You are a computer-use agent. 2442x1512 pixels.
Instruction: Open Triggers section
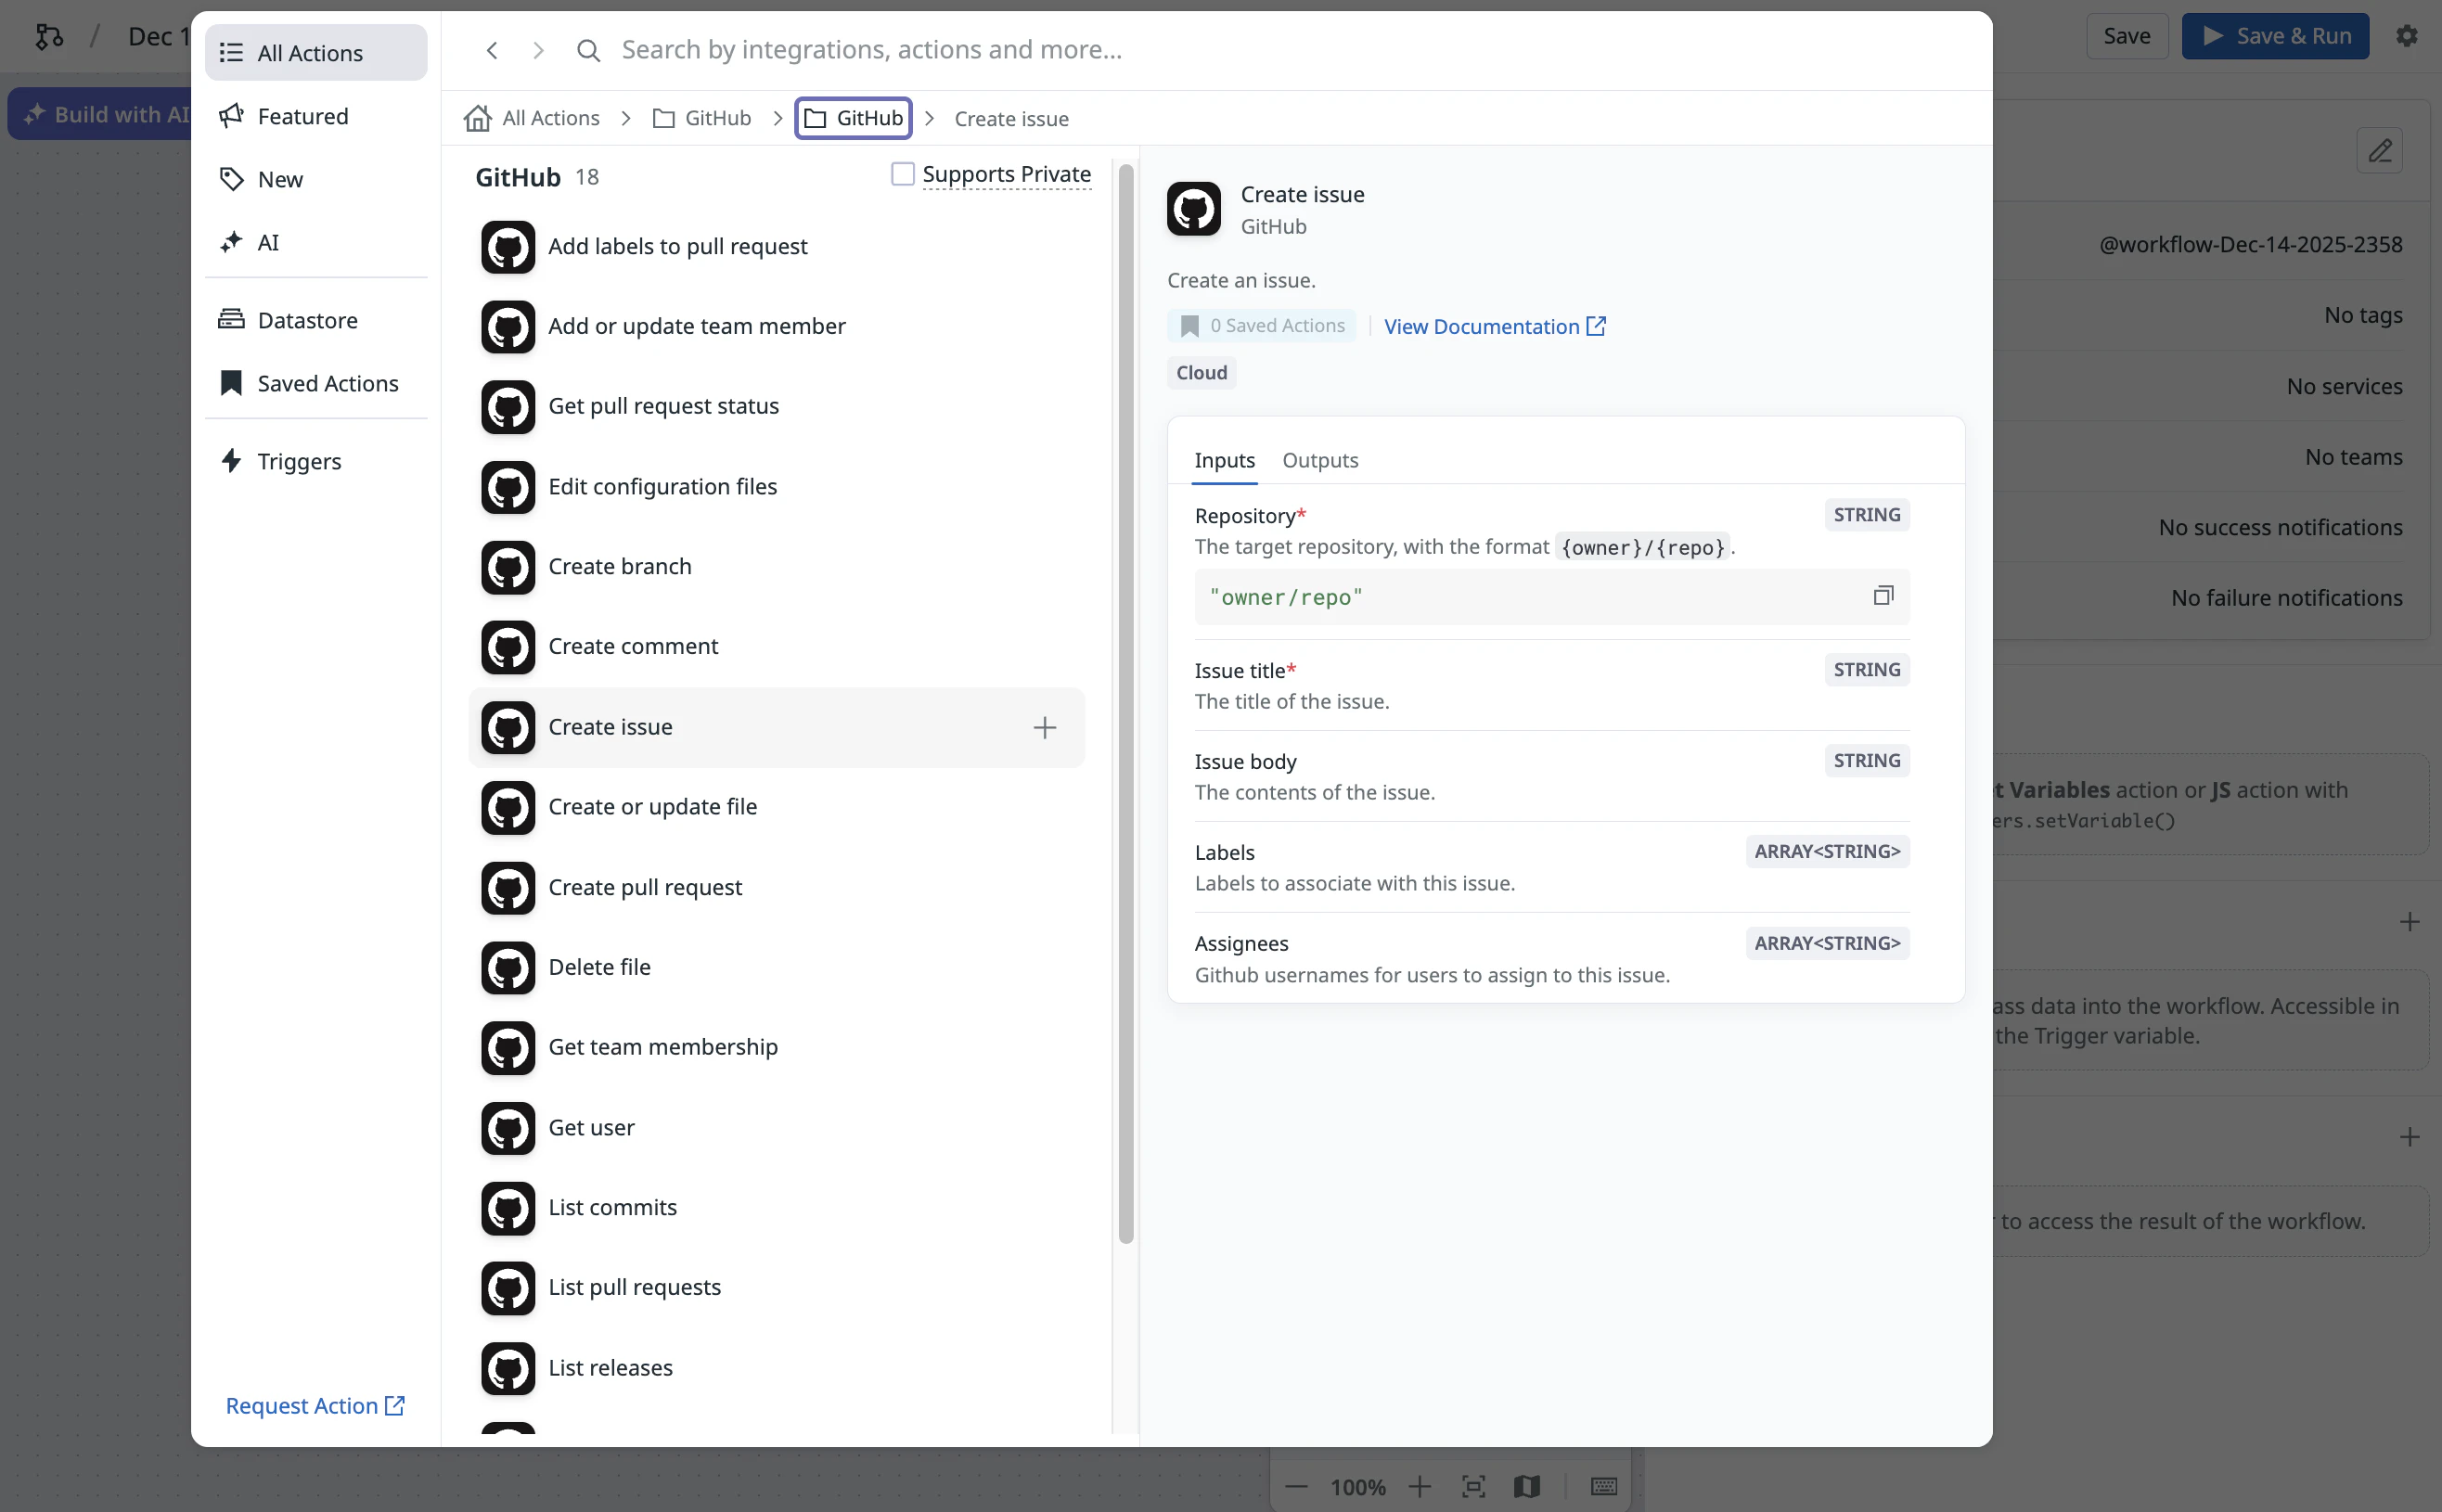[316, 461]
